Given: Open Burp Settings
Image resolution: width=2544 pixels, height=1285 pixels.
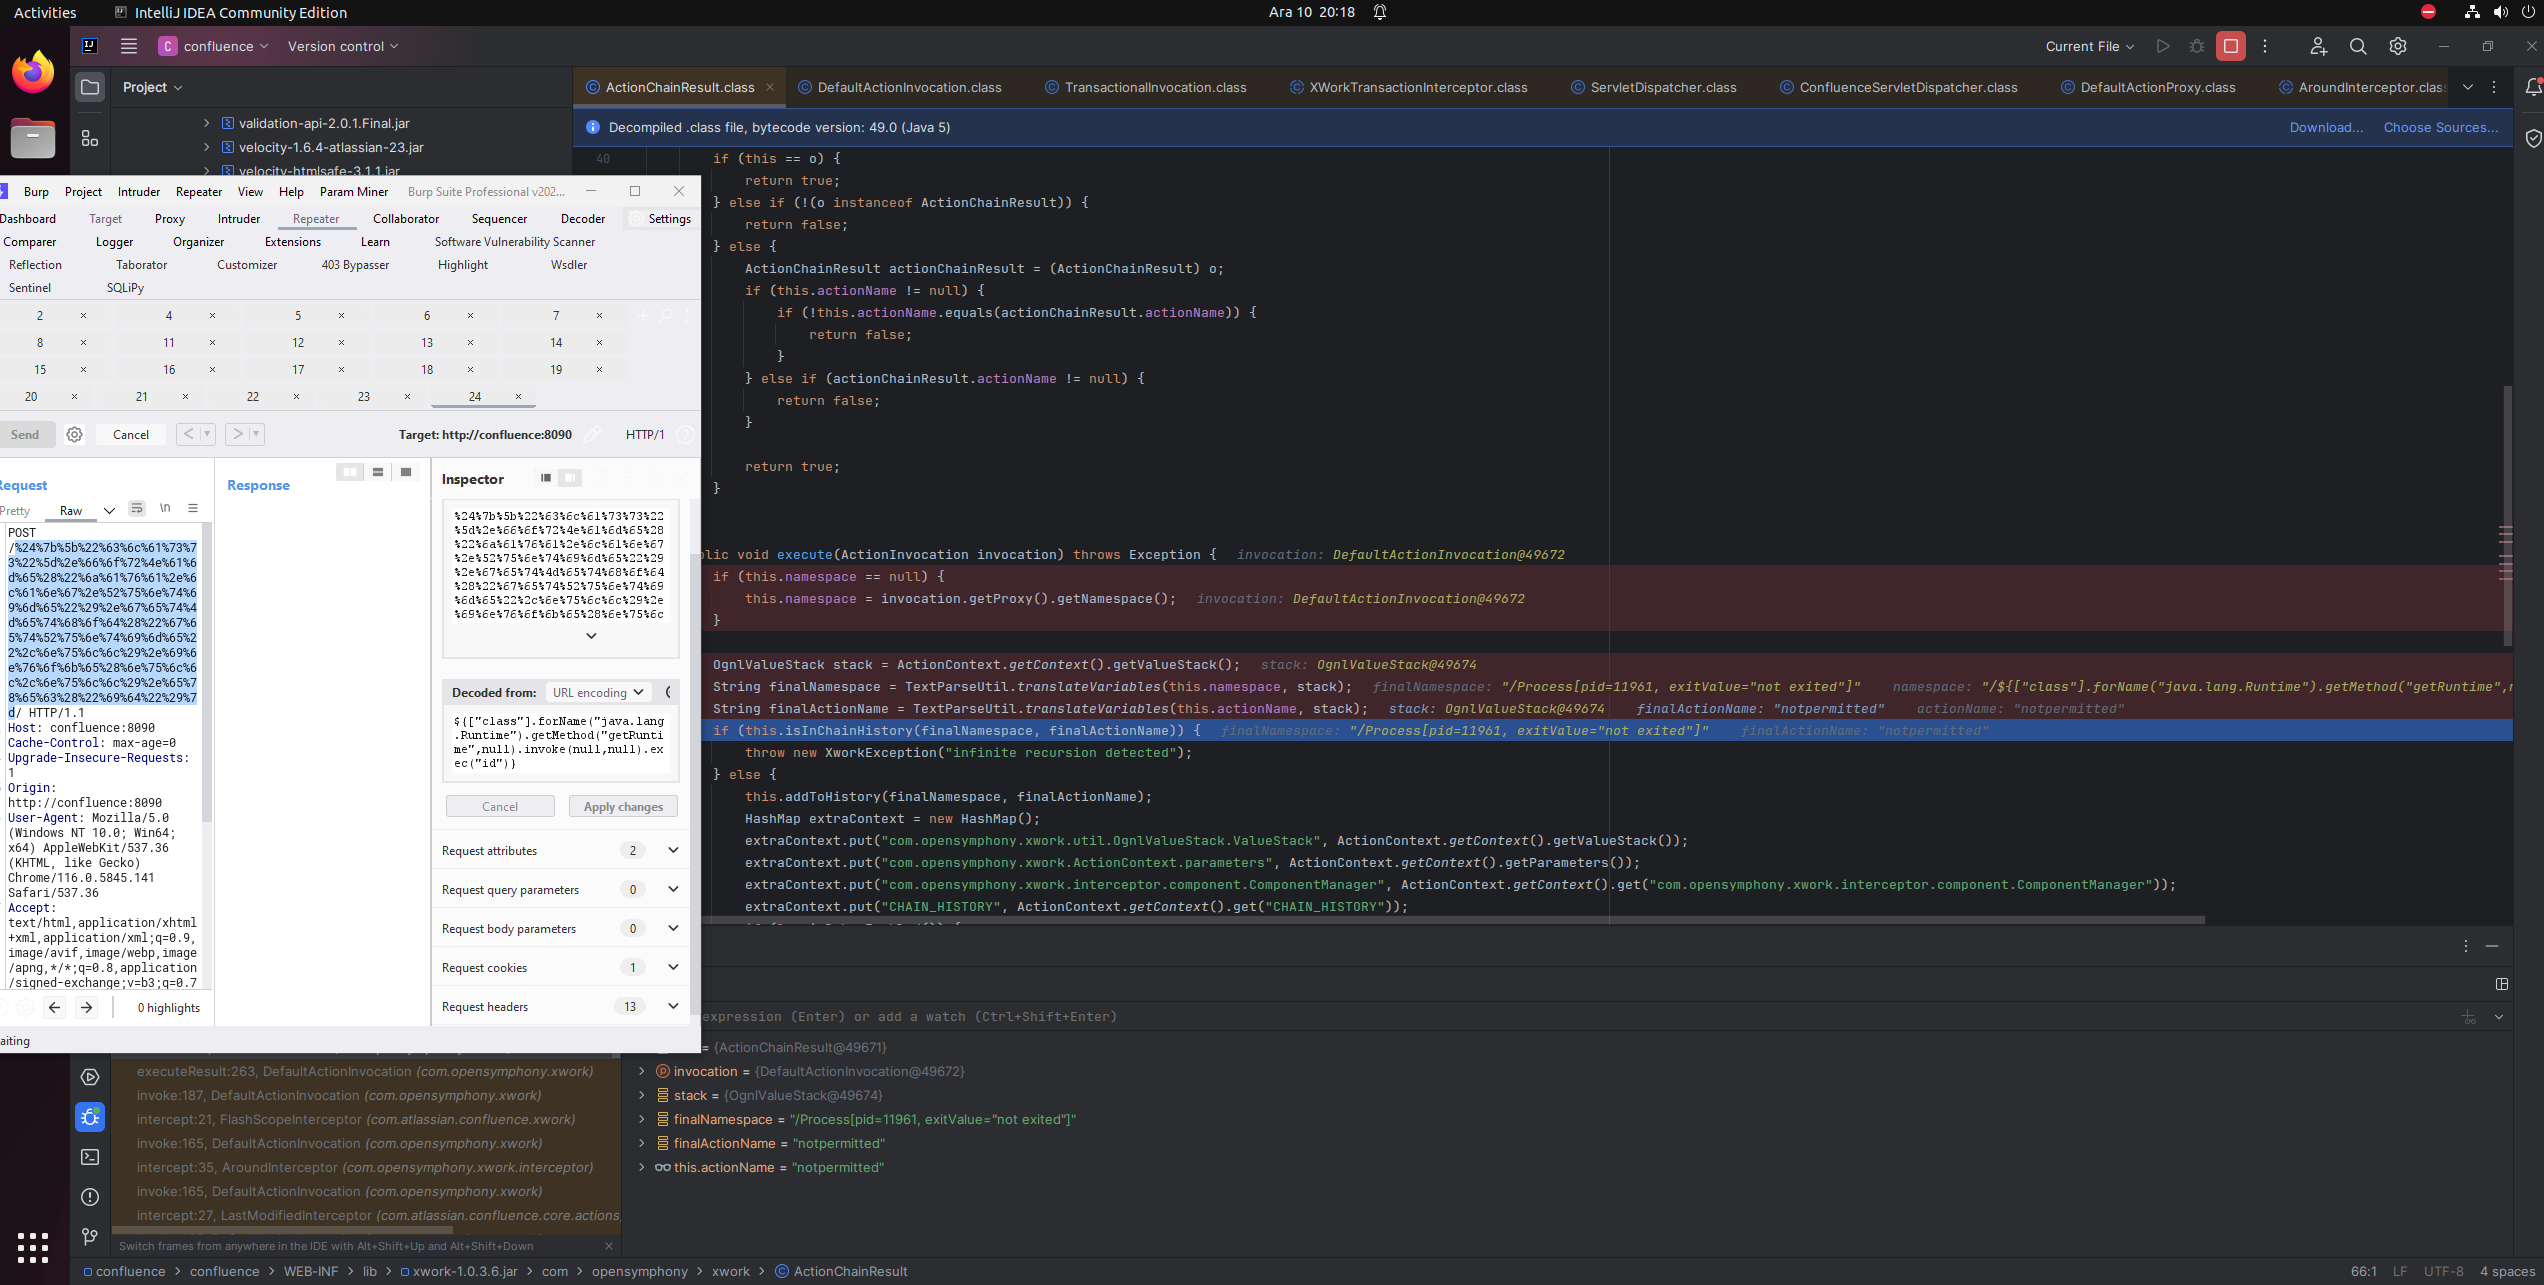Looking at the screenshot, I should 661,219.
